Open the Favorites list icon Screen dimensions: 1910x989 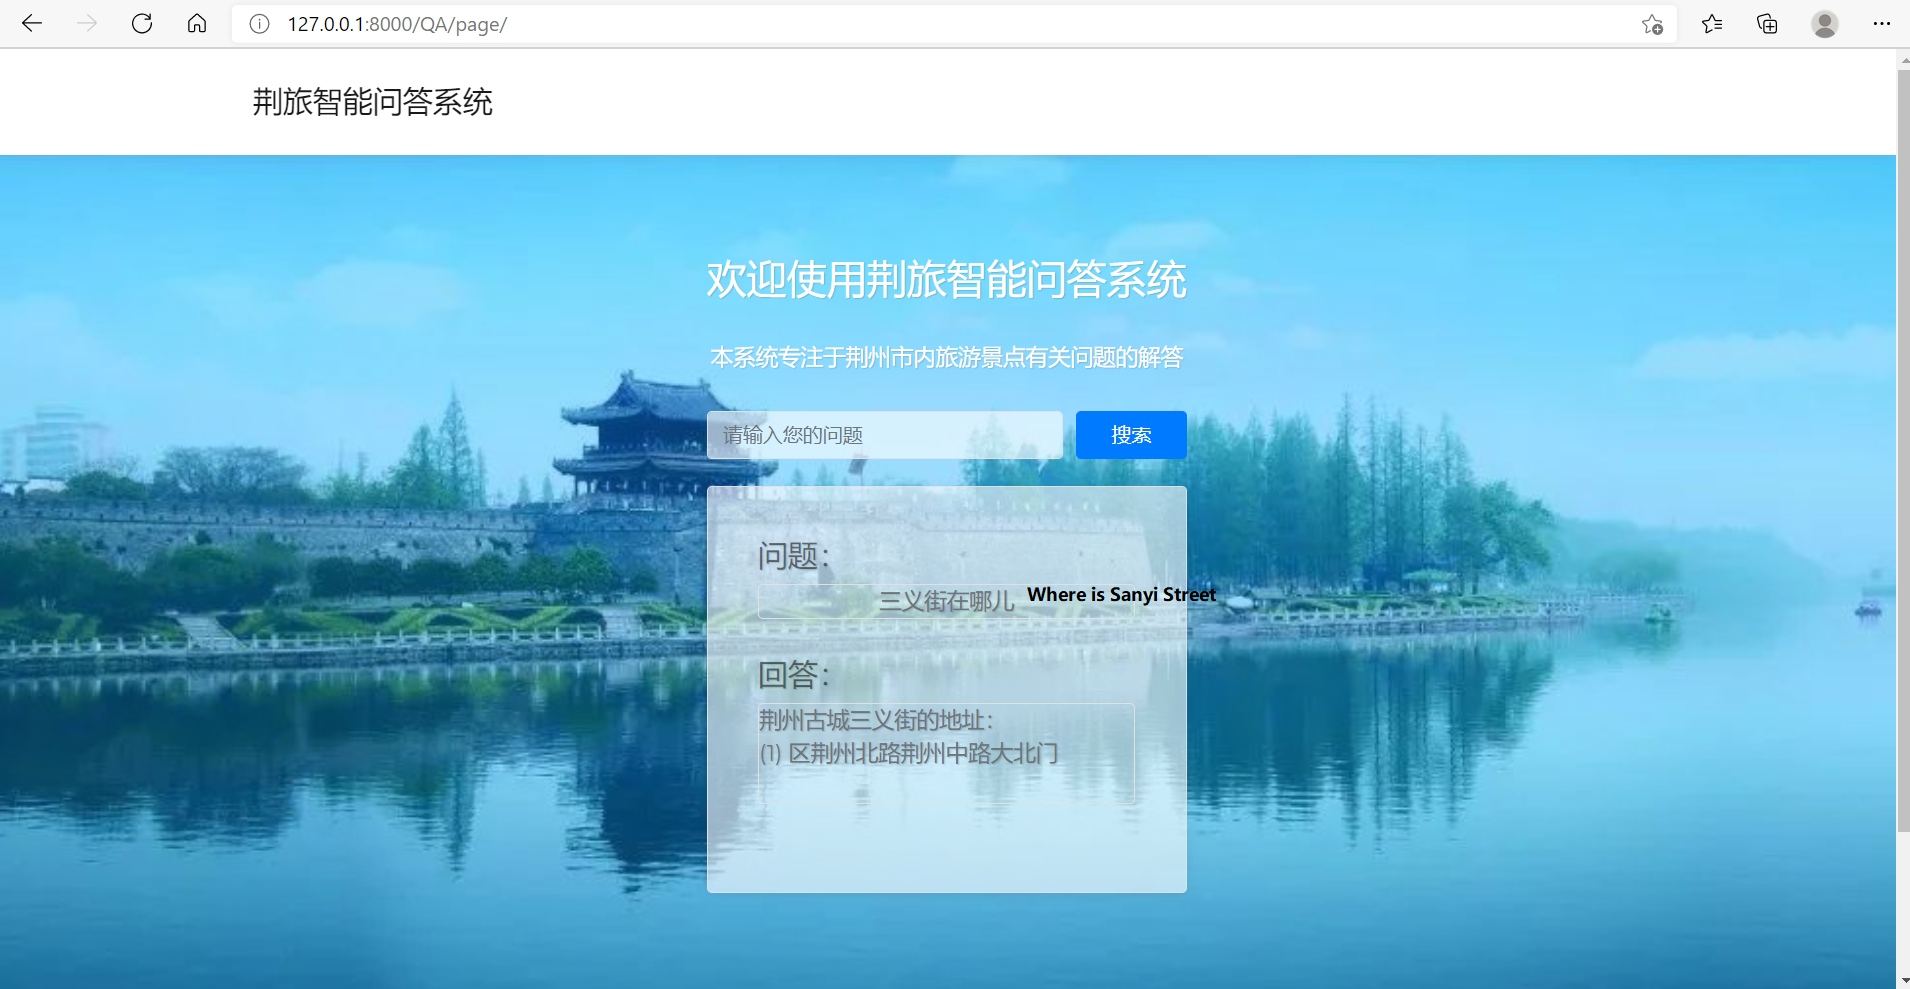[x=1712, y=24]
